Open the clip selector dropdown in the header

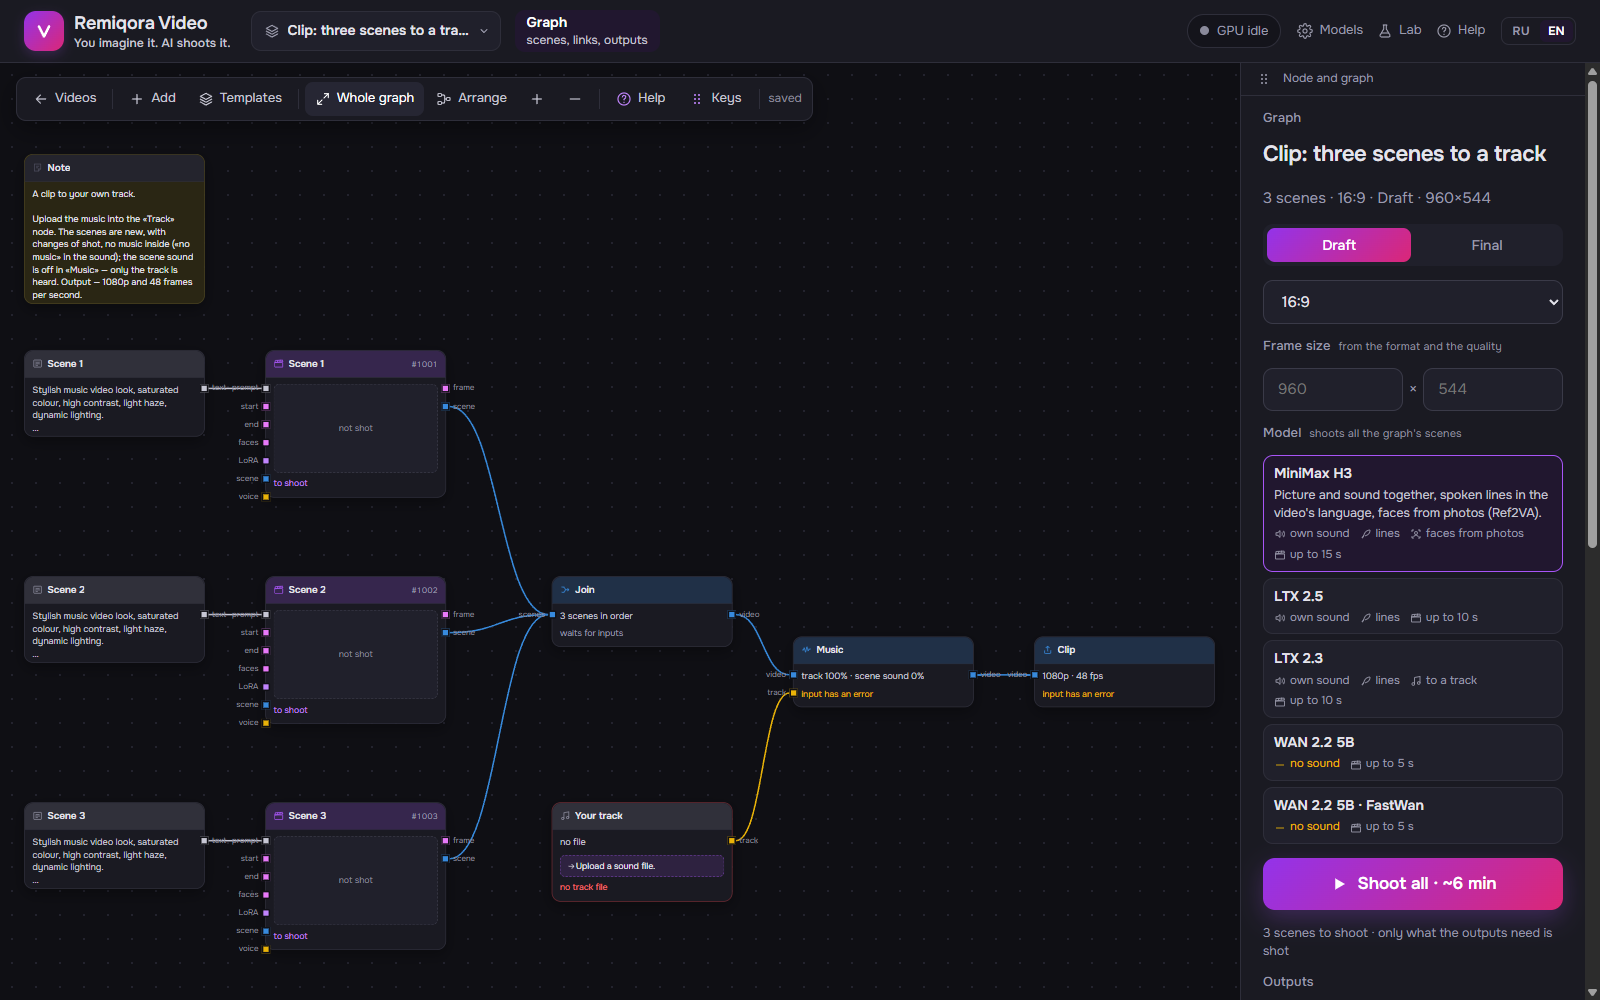(x=376, y=31)
